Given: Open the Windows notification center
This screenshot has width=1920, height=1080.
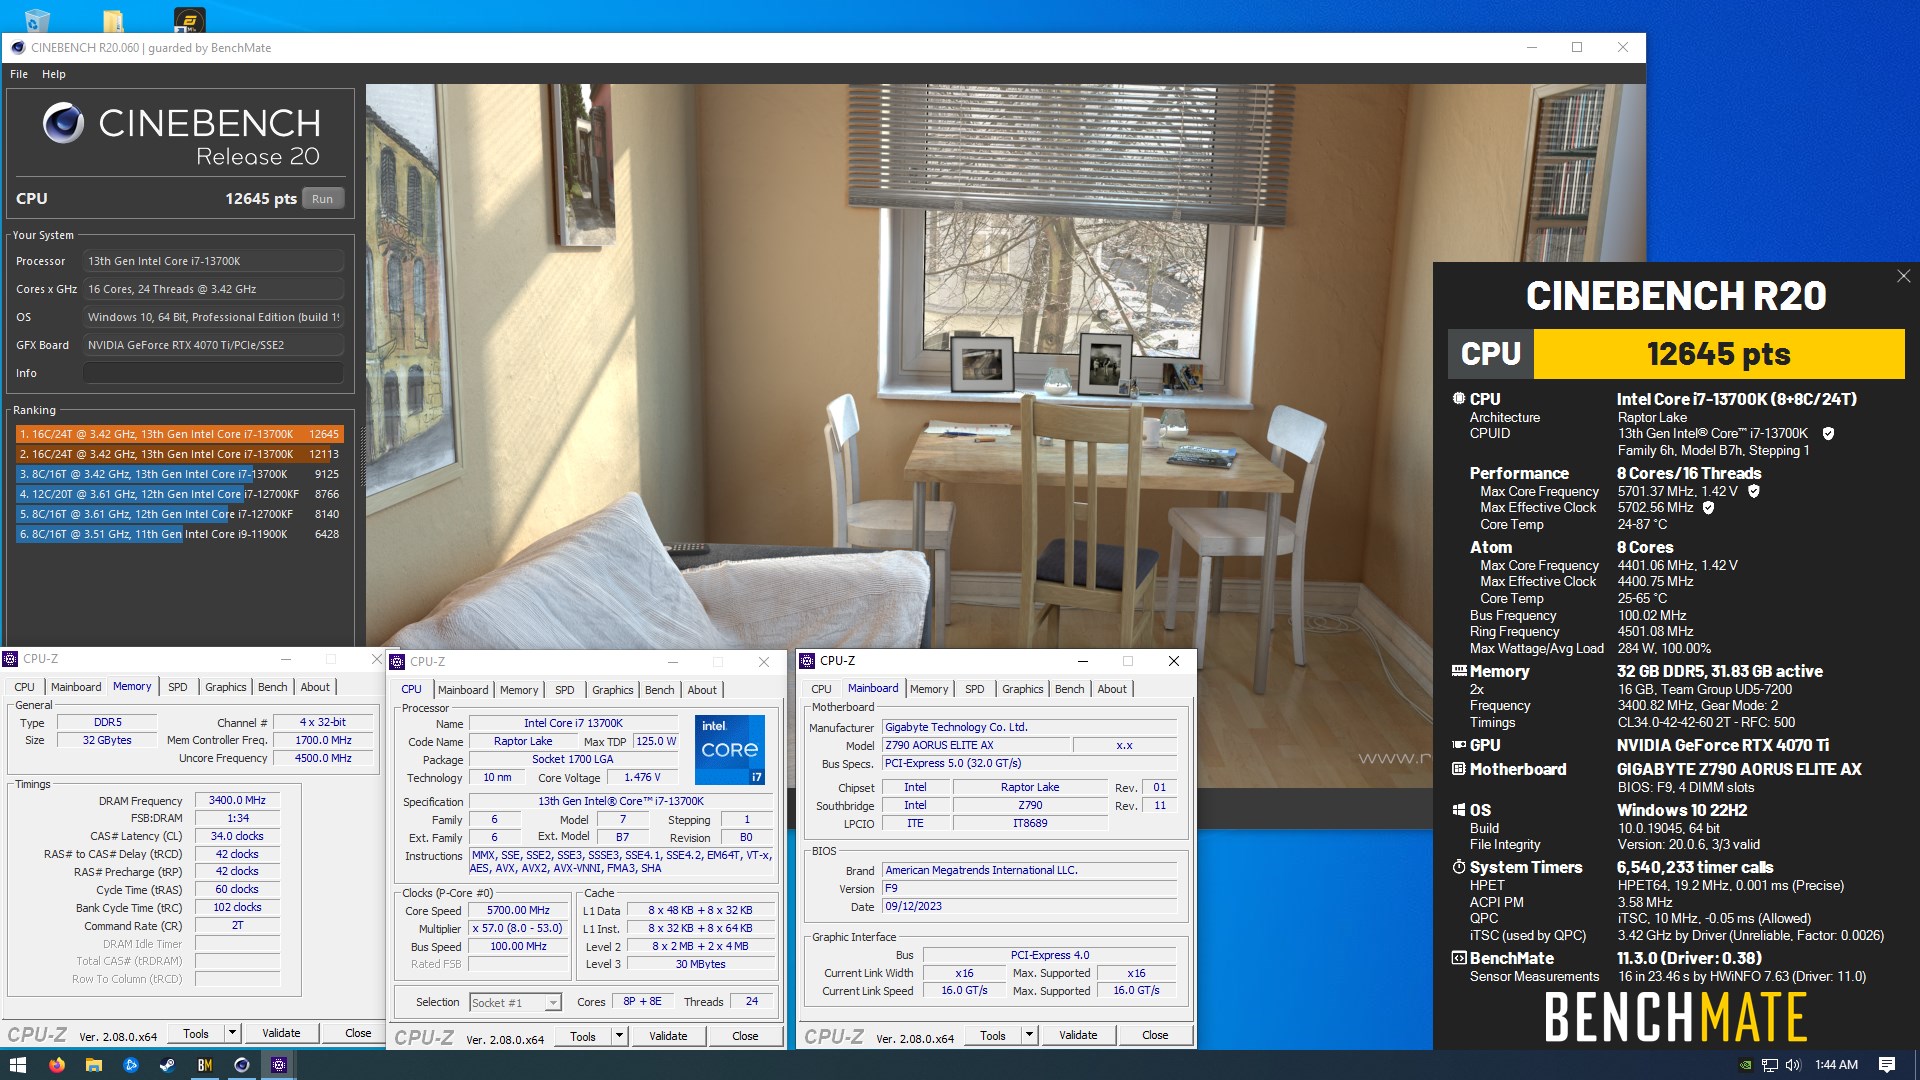Looking at the screenshot, I should tap(1887, 1065).
